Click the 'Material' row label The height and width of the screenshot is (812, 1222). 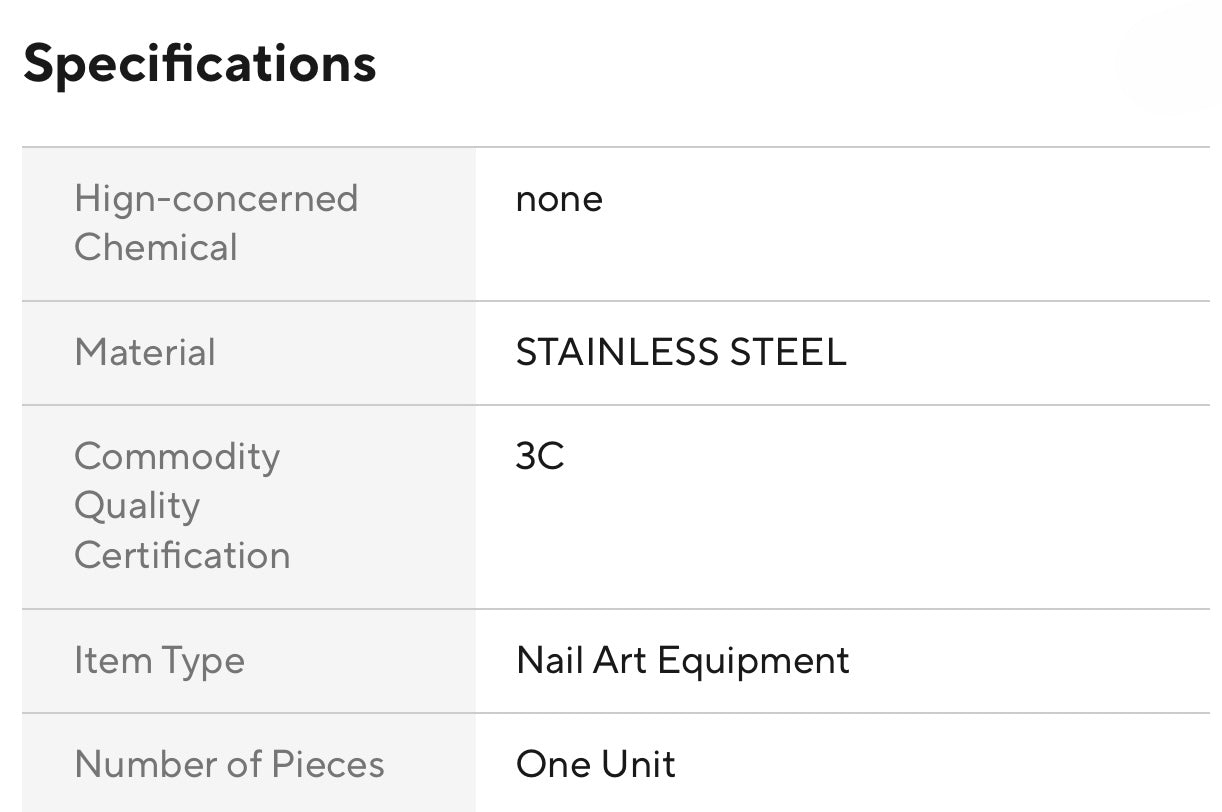pyautogui.click(x=145, y=353)
